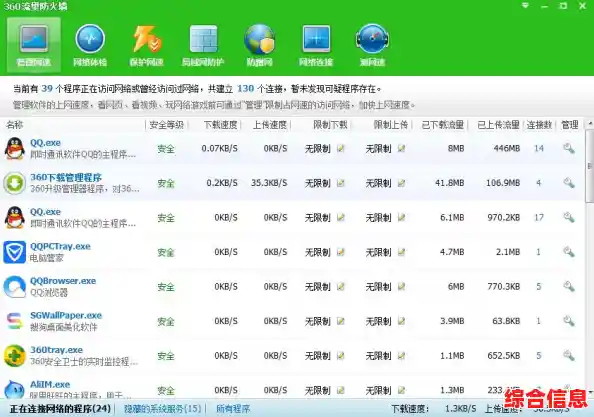Open the QQBrowser.exe name link
The image size is (594, 417).
point(63,281)
